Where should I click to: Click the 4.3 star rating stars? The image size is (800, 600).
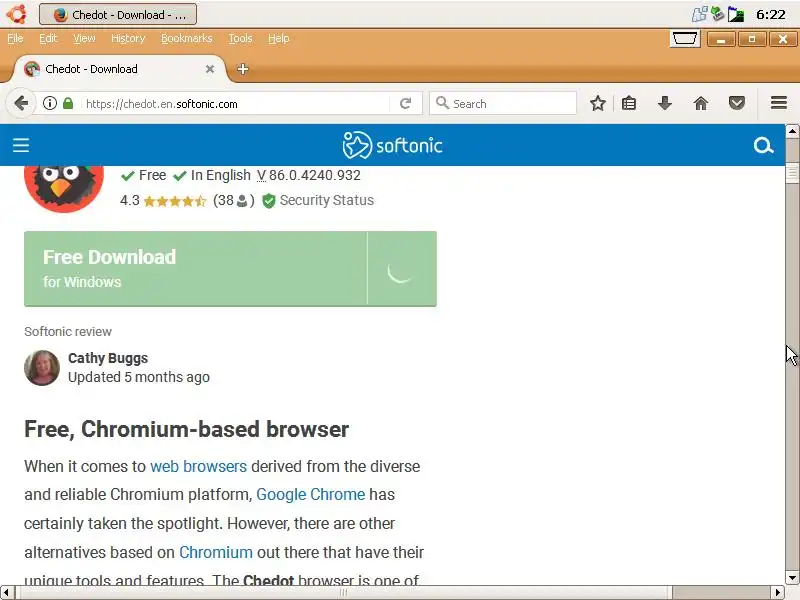click(x=174, y=201)
